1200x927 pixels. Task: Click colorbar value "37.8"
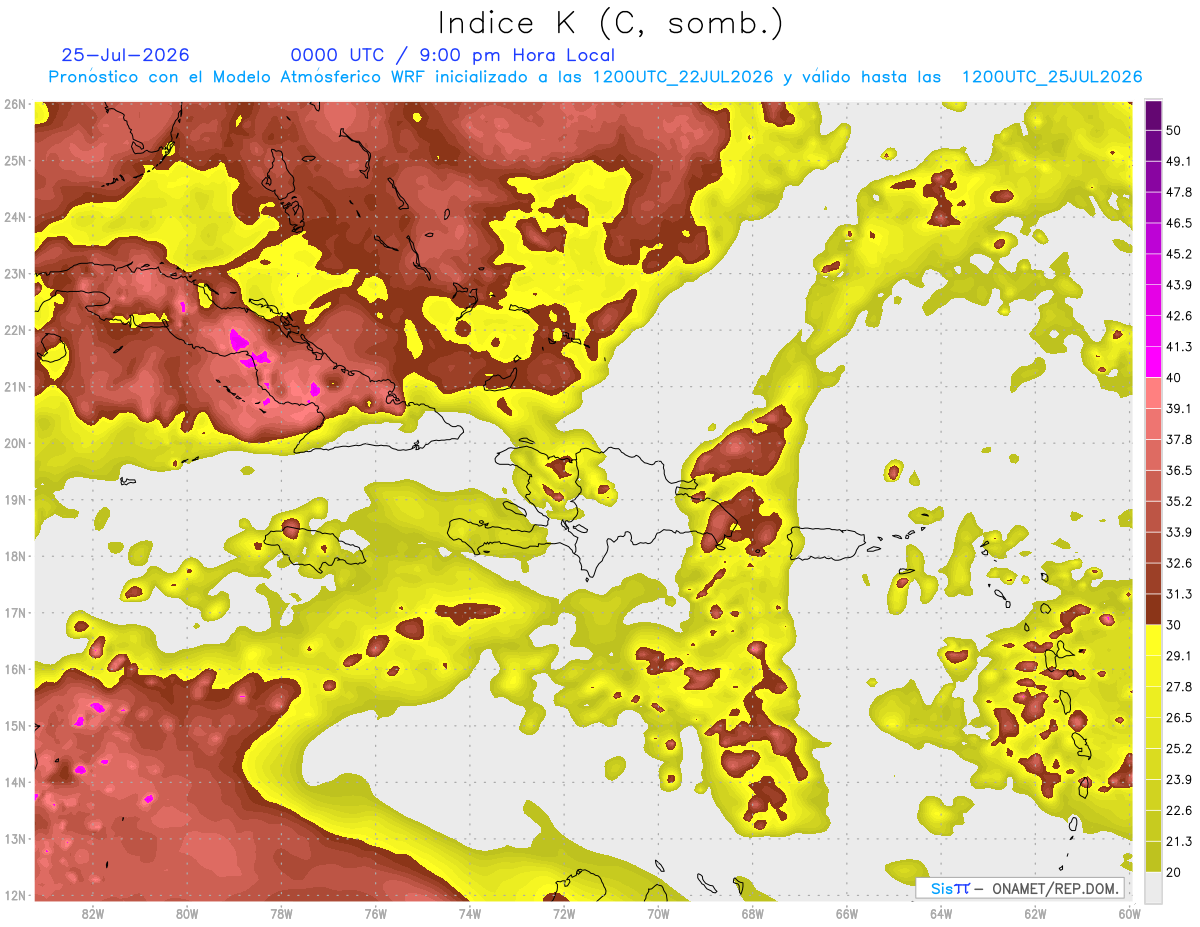1179,439
